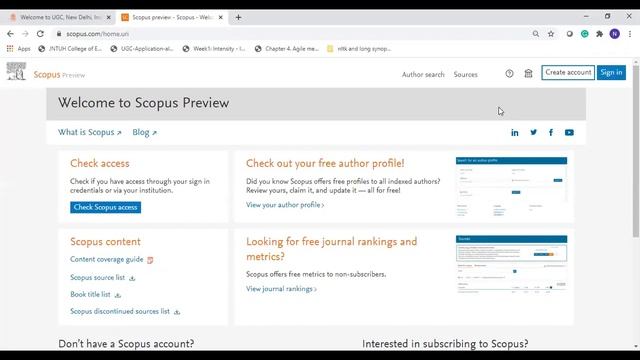
Task: Open Scopus source list link
Action: point(98,278)
